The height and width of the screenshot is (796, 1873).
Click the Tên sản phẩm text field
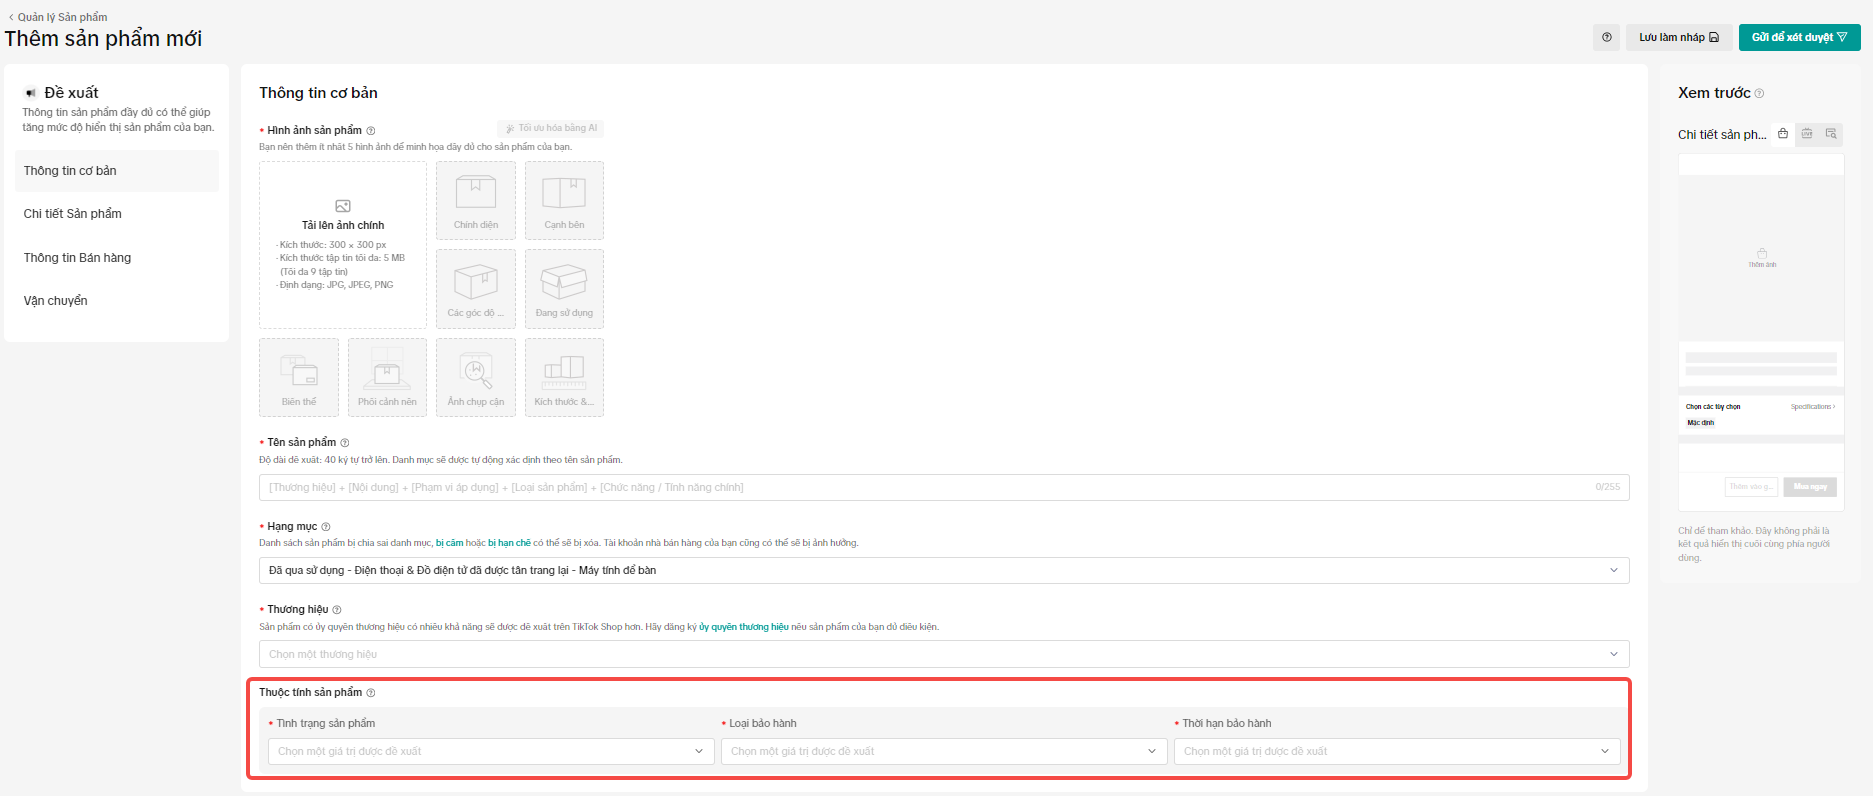(944, 487)
